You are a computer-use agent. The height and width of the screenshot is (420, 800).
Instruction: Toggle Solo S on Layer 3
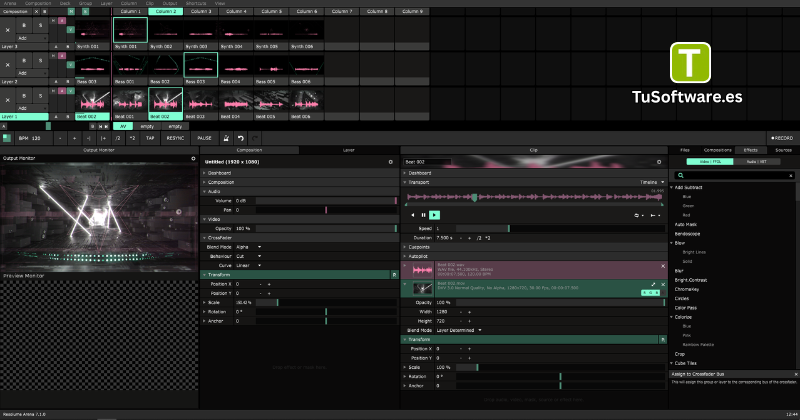pyautogui.click(x=40, y=26)
